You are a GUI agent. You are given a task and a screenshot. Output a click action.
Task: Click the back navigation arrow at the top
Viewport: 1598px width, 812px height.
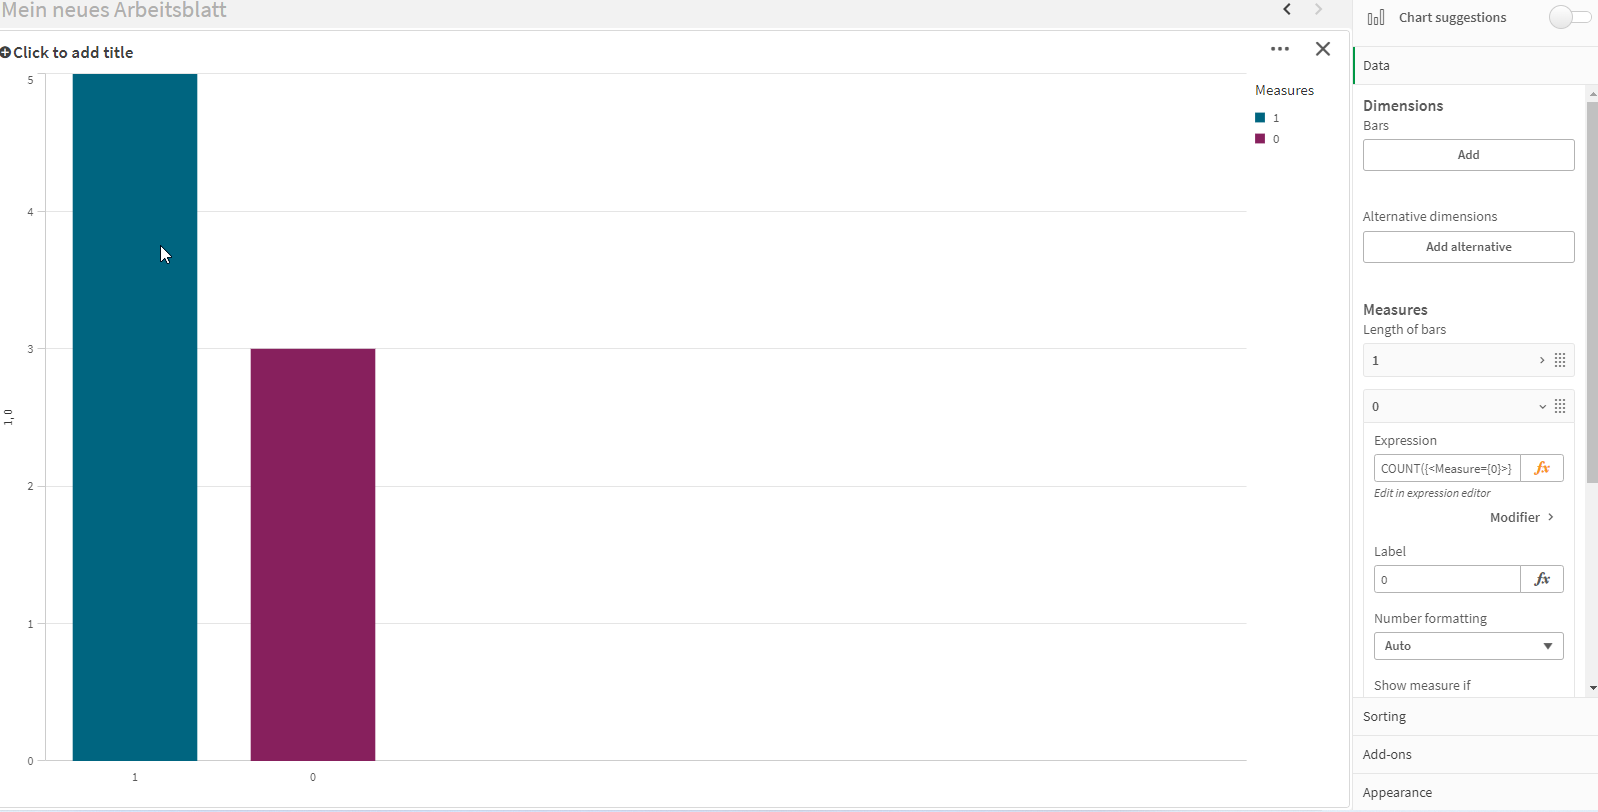pyautogui.click(x=1288, y=10)
